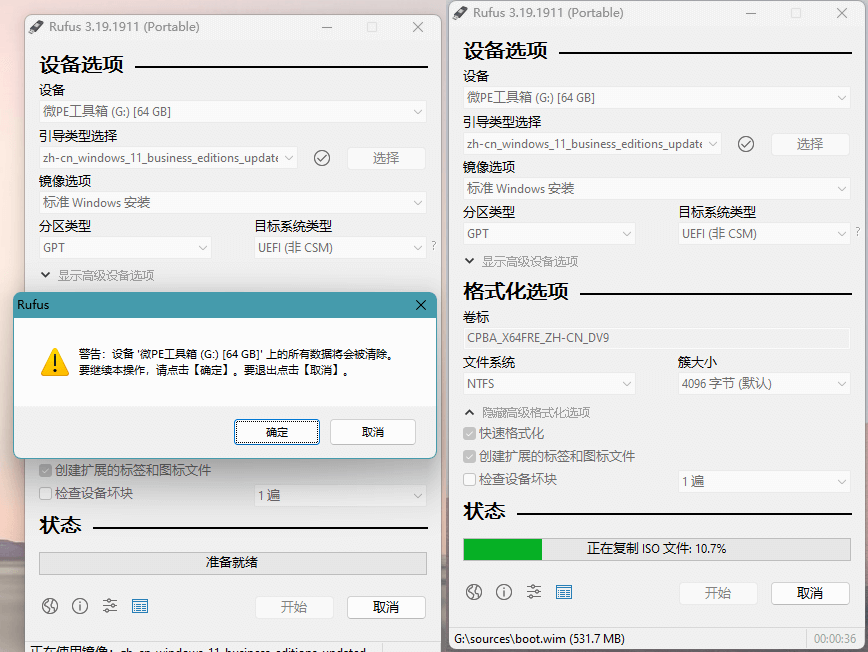Click target system help question mark, left window
The width and height of the screenshot is (868, 652).
pyautogui.click(x=433, y=245)
